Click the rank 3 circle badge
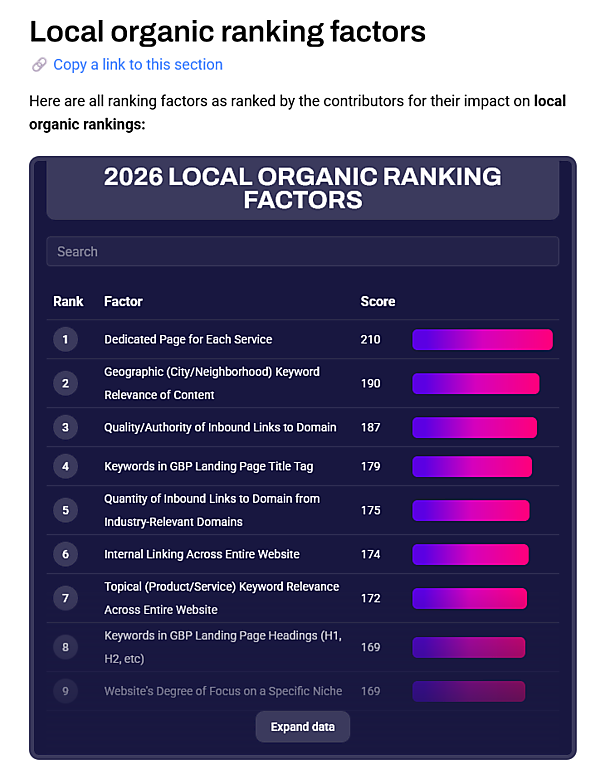 point(65,428)
